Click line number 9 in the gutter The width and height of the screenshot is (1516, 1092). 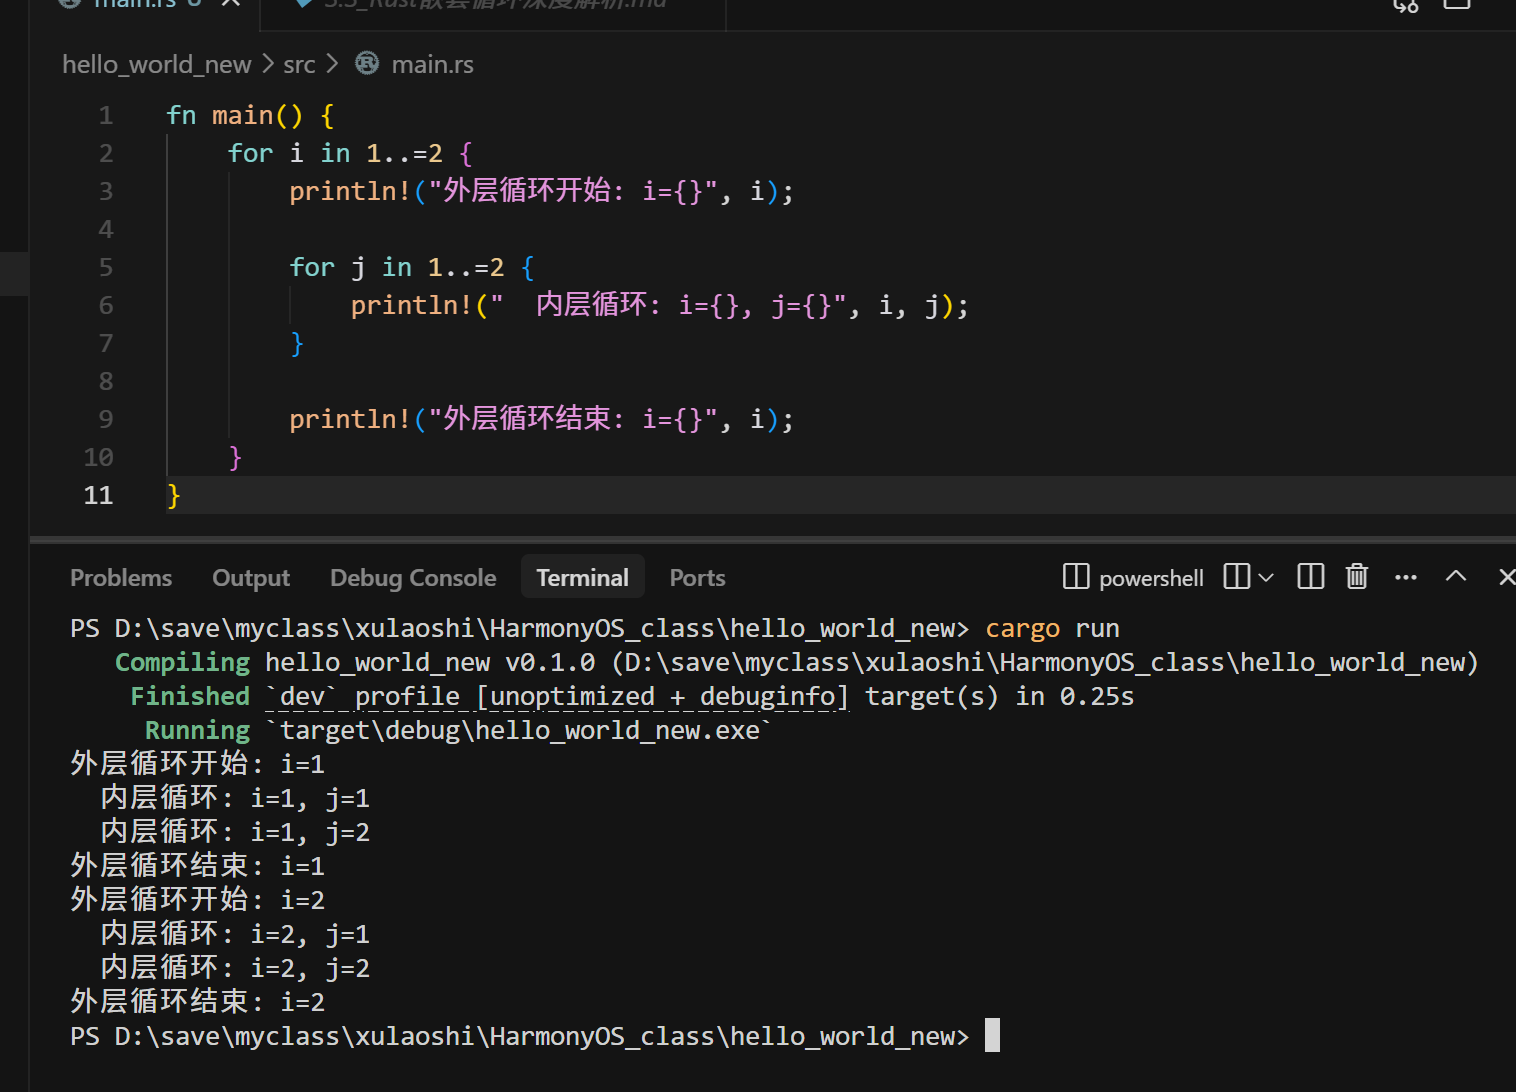(x=106, y=420)
